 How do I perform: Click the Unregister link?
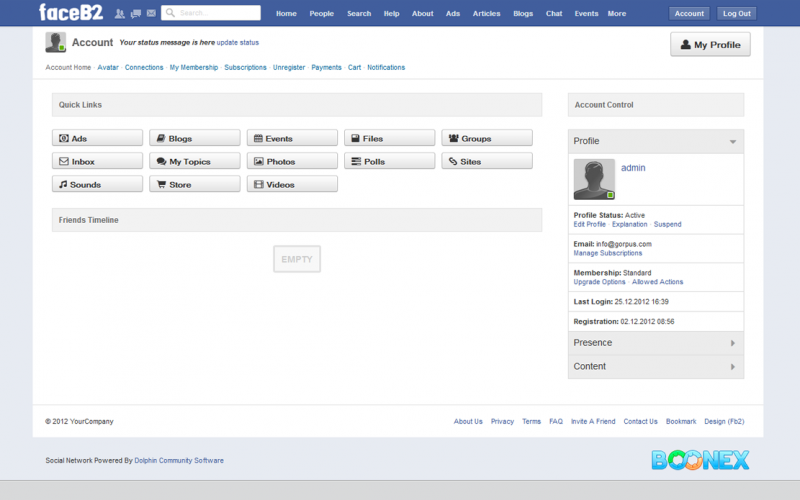pyautogui.click(x=289, y=67)
